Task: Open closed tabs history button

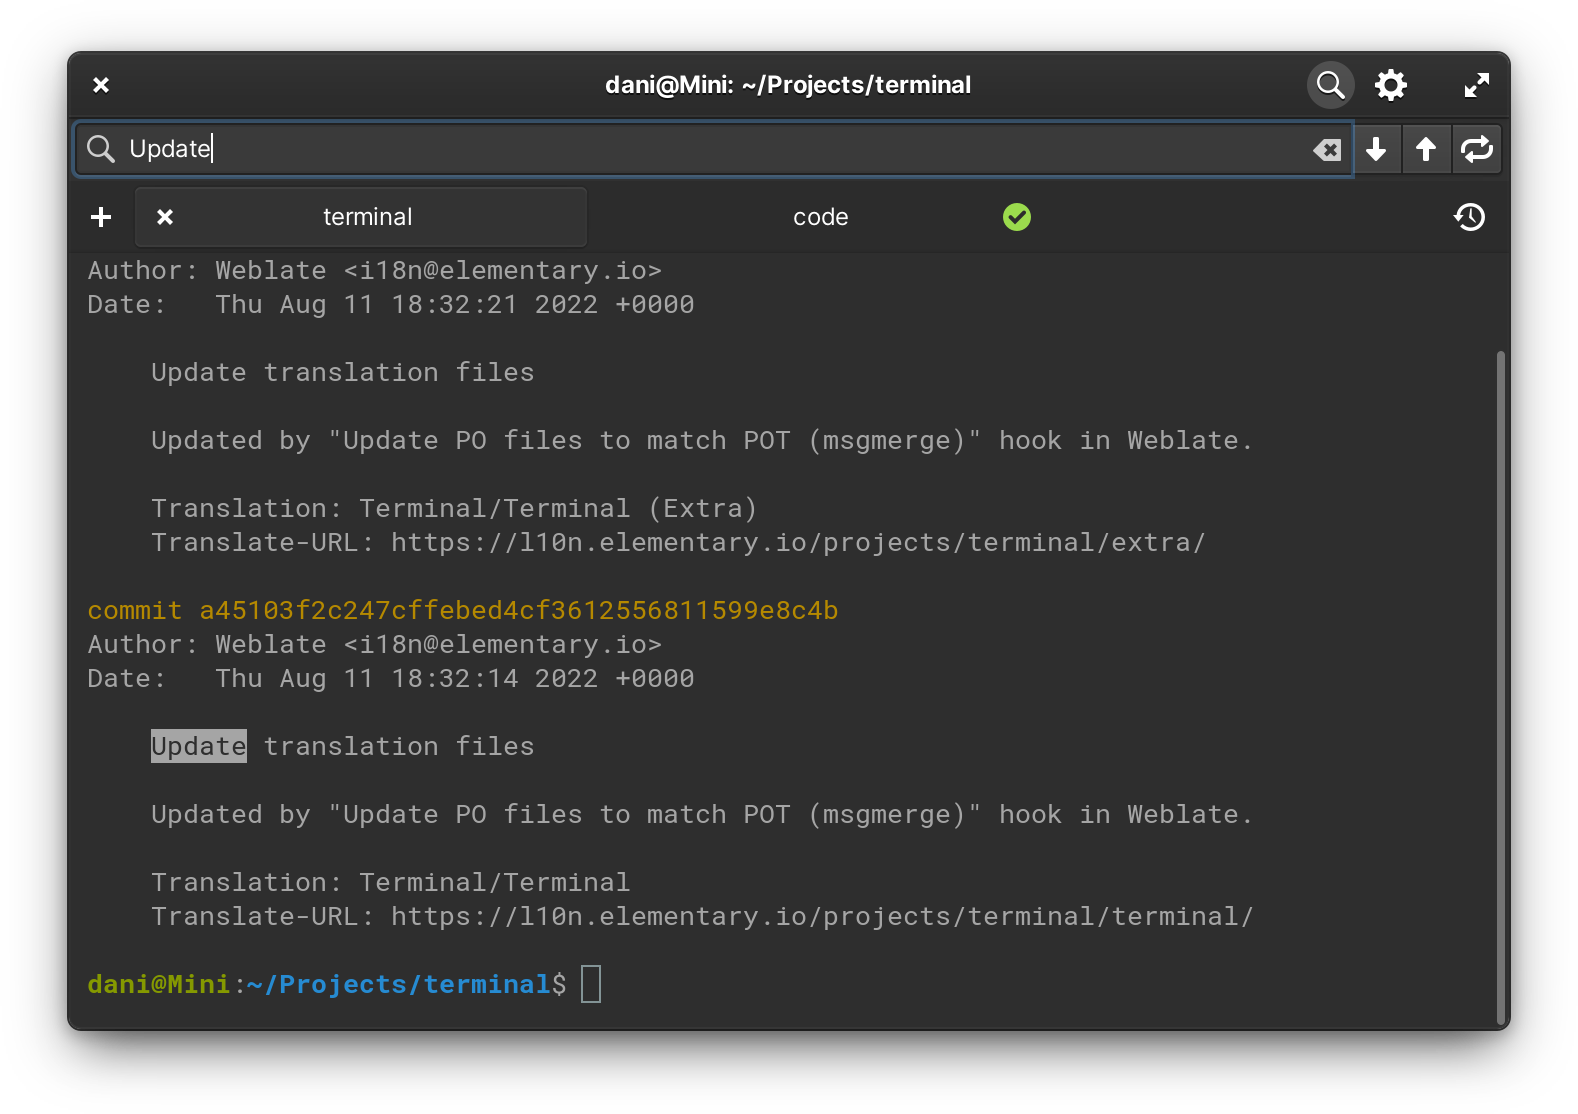Action: [1469, 217]
